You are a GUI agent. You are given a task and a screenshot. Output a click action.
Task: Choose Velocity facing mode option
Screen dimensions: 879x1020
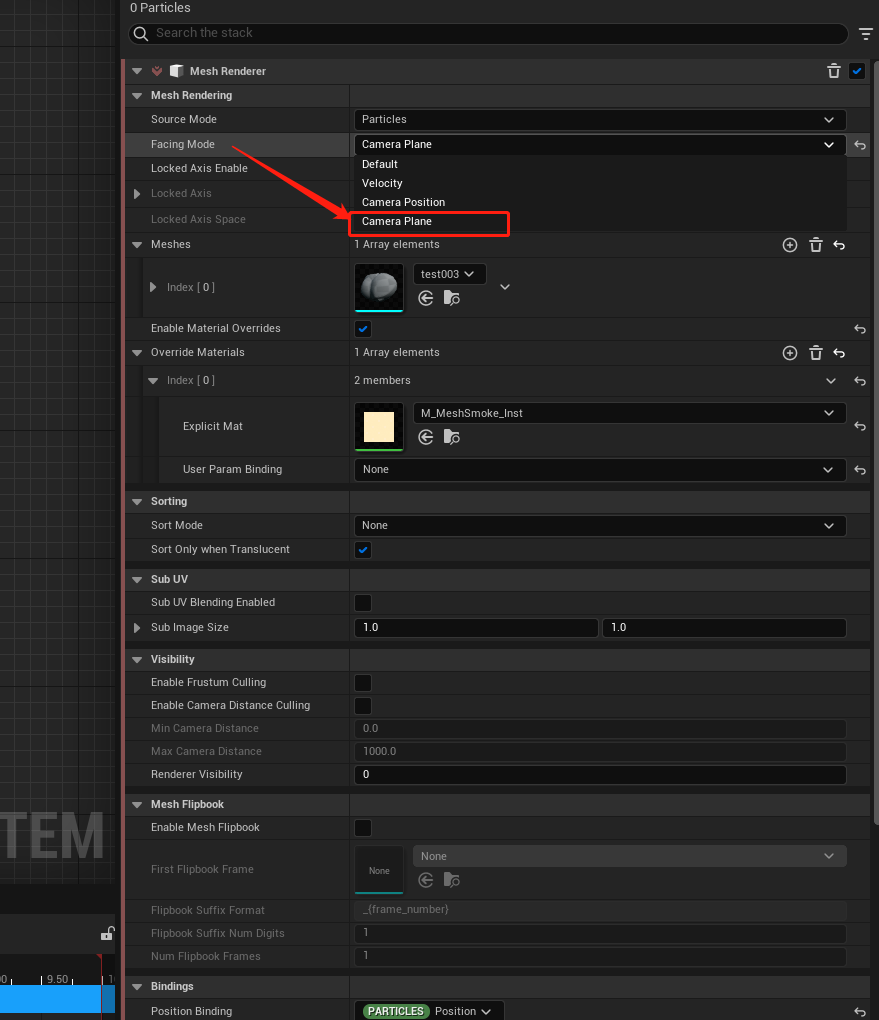(x=382, y=183)
